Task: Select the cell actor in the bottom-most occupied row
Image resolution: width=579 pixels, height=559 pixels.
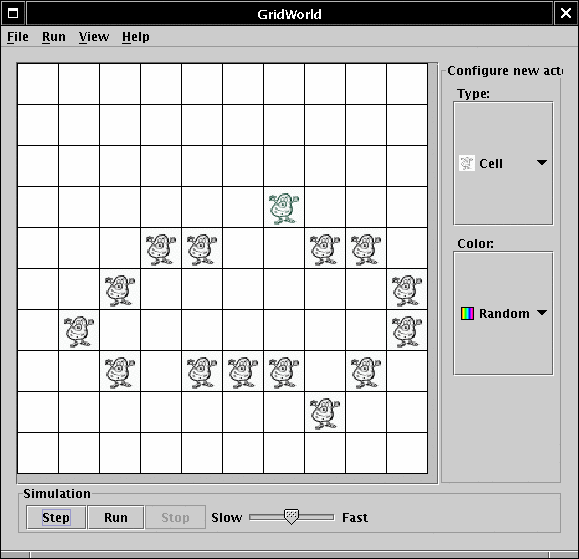Action: coord(325,413)
